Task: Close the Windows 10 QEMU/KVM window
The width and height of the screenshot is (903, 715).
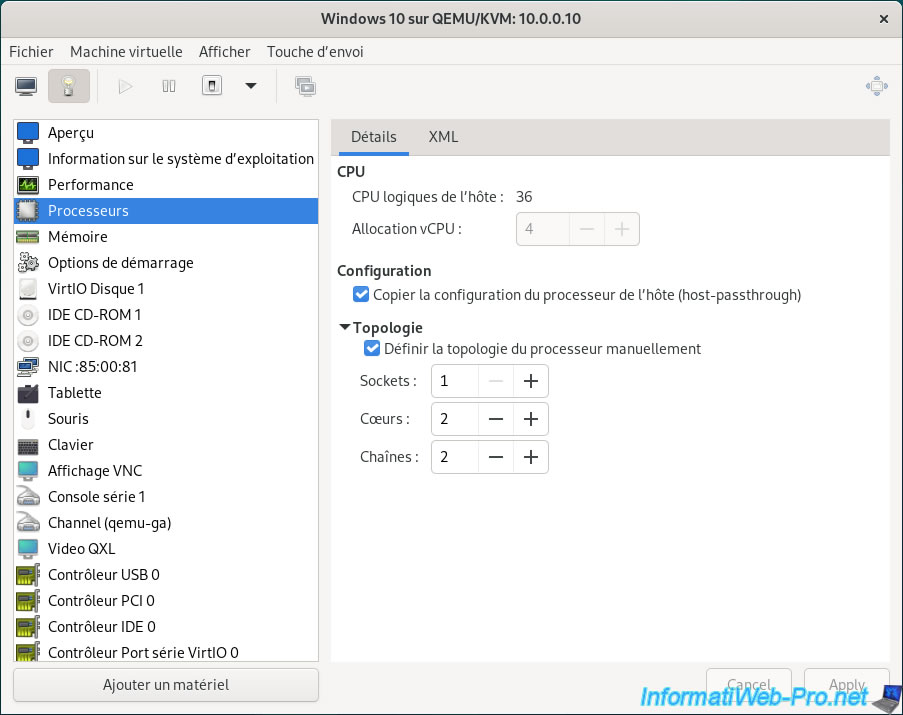Action: tap(884, 19)
